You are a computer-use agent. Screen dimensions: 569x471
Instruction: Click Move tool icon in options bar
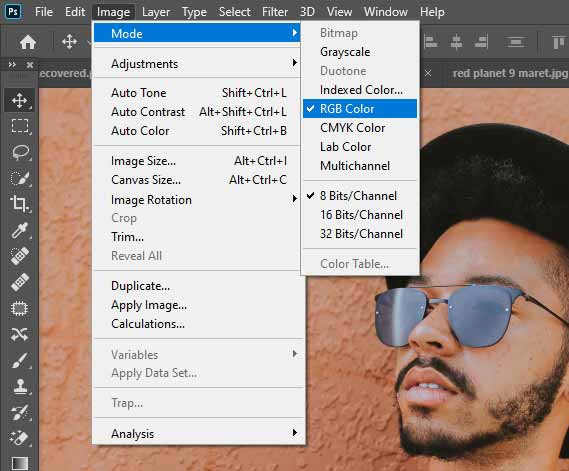[69, 42]
